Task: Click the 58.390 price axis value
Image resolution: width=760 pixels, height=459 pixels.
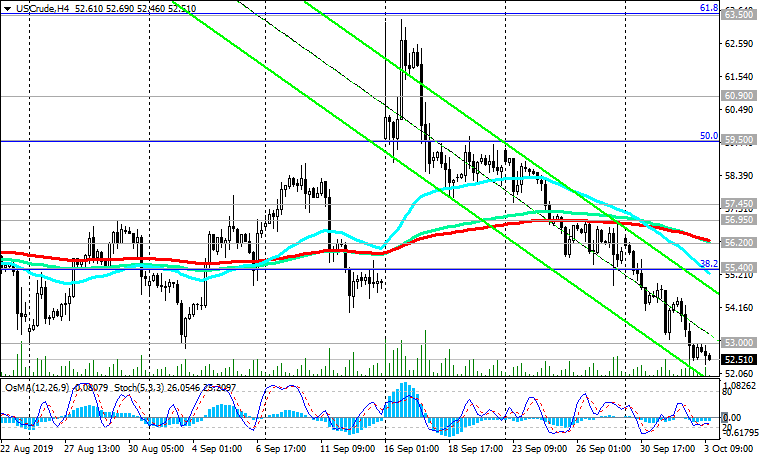Action: click(739, 175)
